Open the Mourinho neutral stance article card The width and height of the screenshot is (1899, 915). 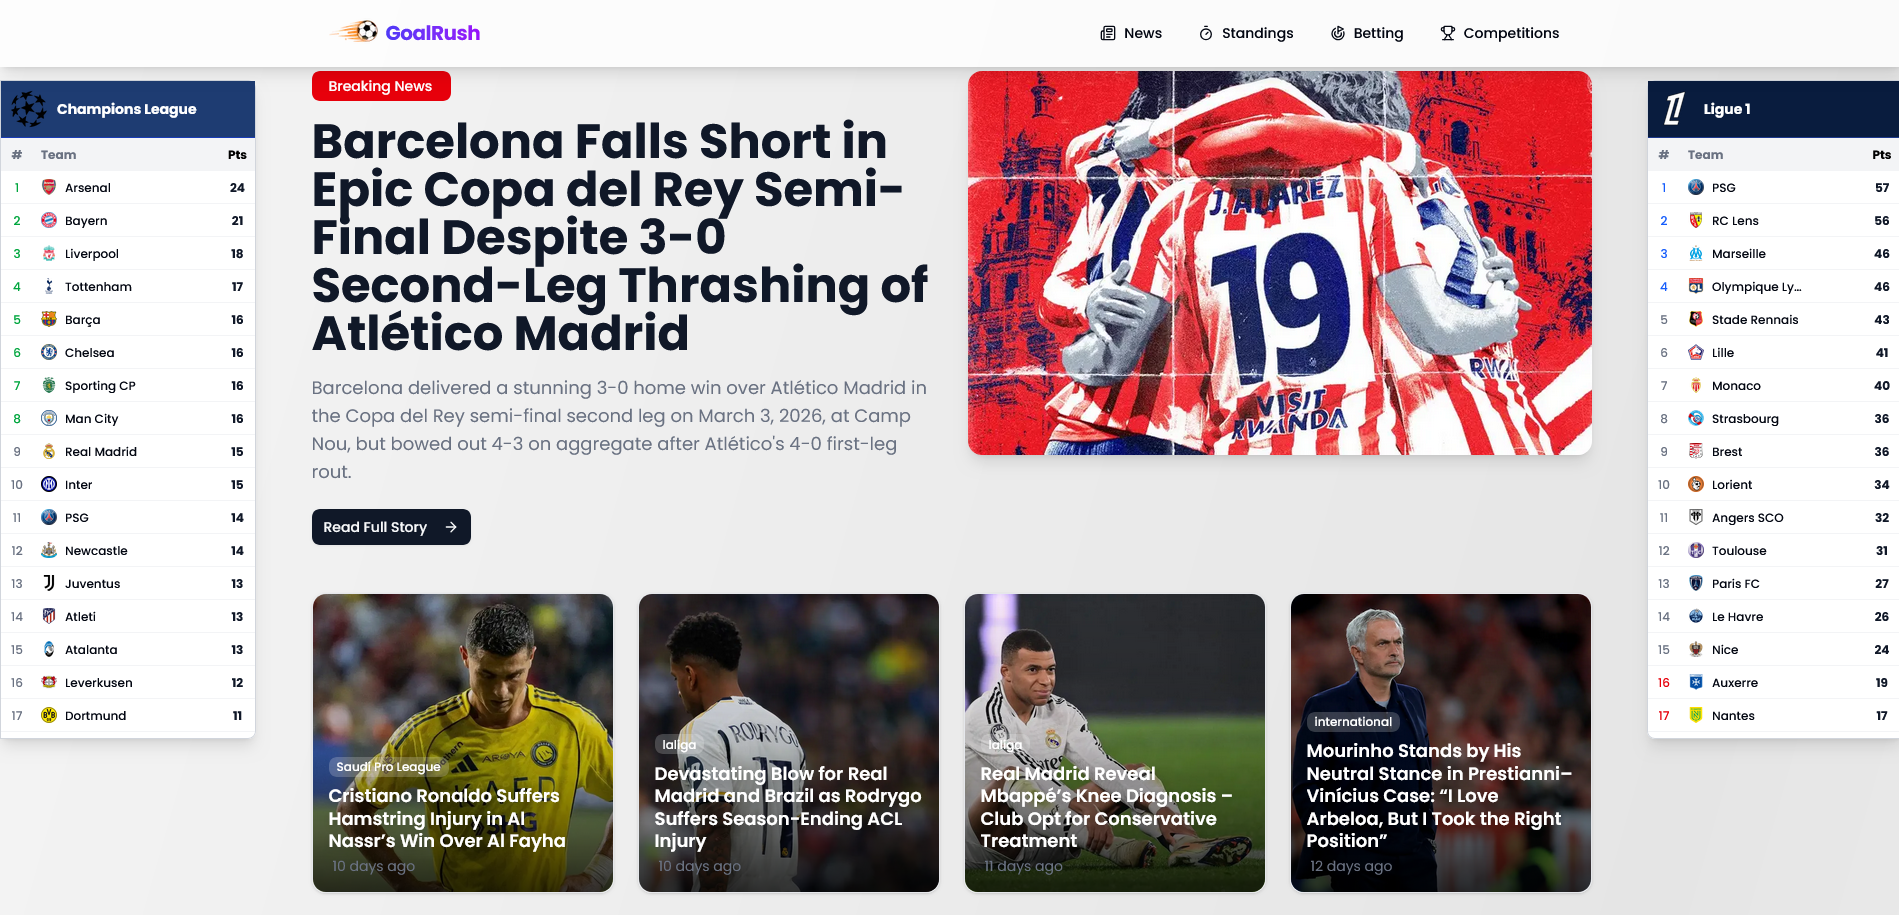(x=1441, y=743)
